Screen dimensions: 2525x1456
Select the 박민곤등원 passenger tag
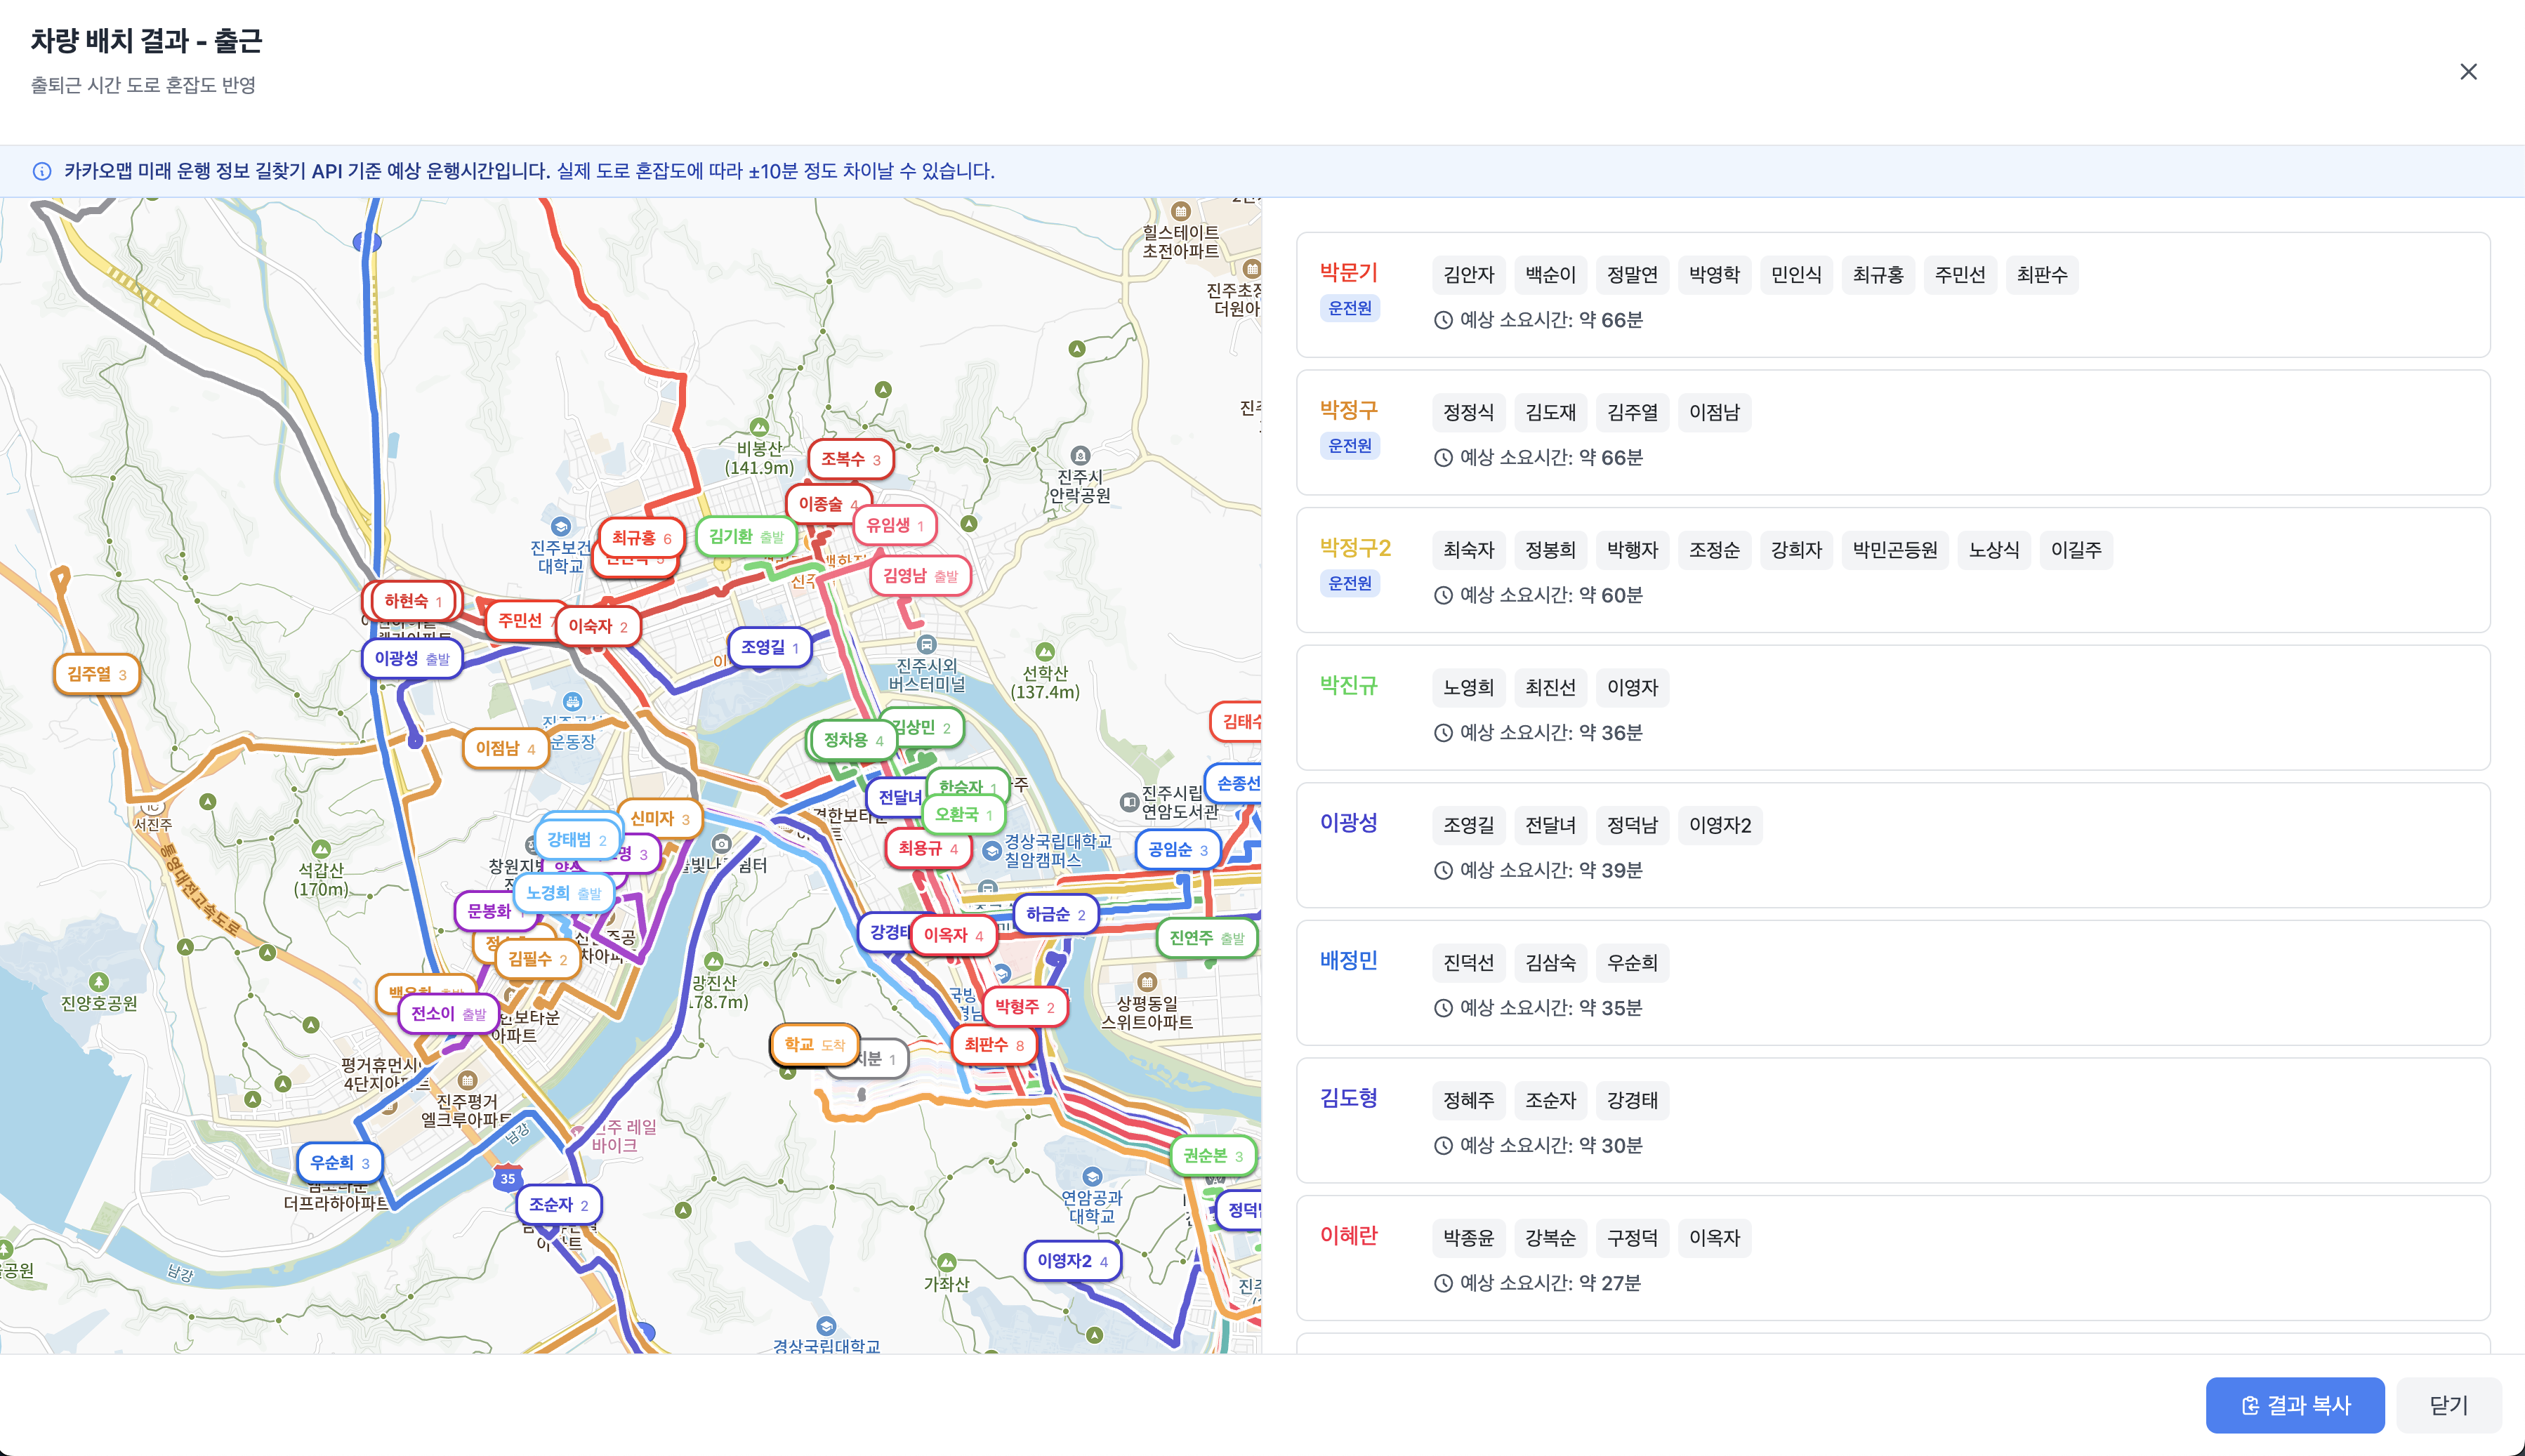tap(1894, 550)
